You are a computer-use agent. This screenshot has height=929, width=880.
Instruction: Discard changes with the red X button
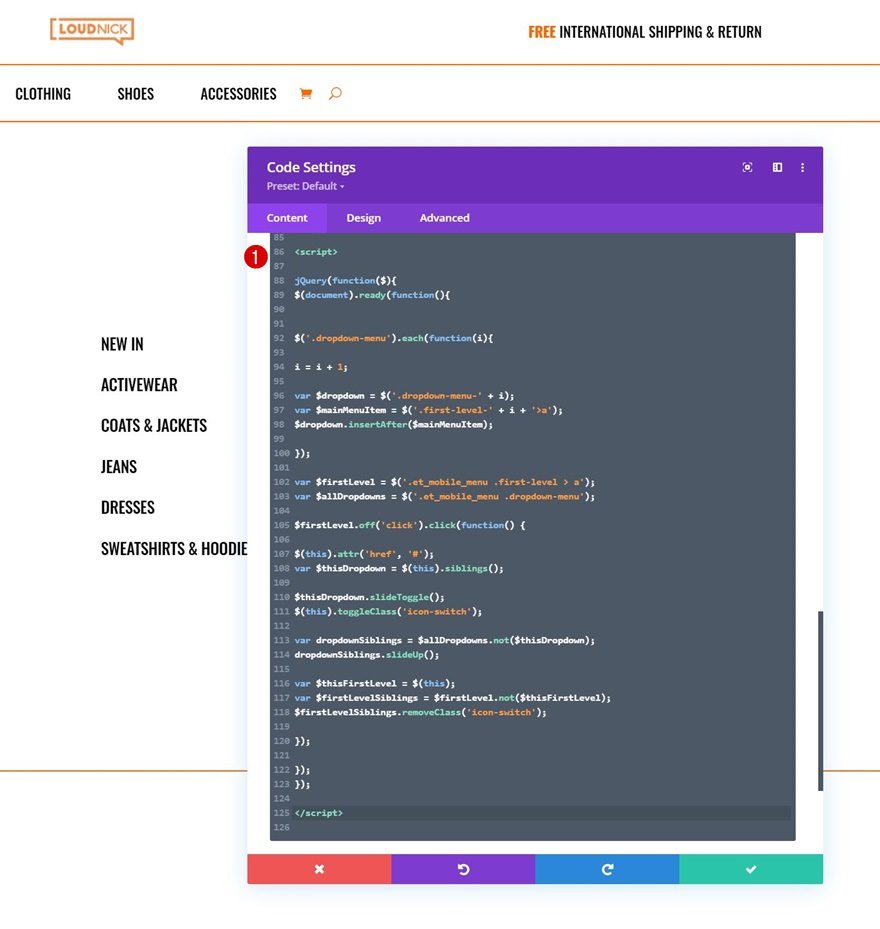pyautogui.click(x=319, y=868)
